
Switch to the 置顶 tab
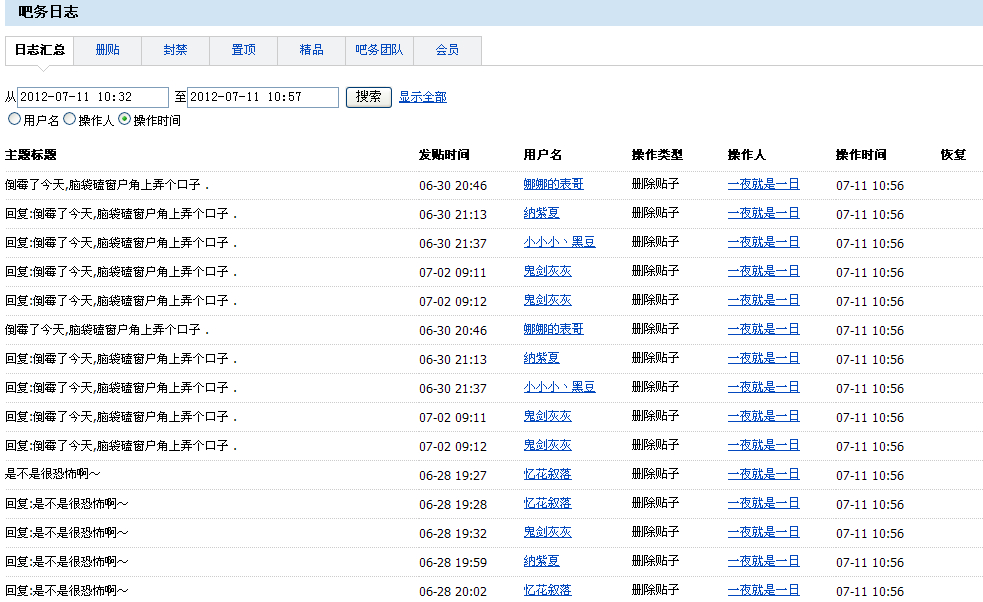pyautogui.click(x=243, y=50)
